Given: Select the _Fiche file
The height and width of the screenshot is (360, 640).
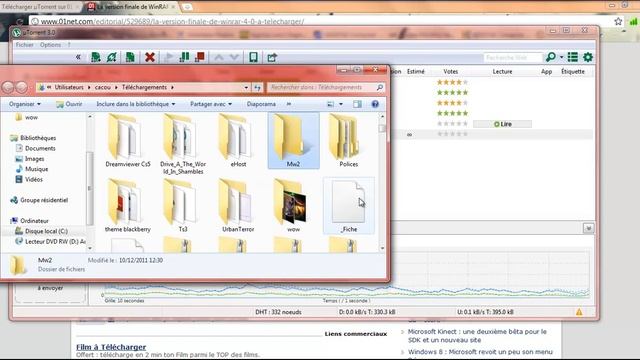Looking at the screenshot, I should pyautogui.click(x=348, y=206).
